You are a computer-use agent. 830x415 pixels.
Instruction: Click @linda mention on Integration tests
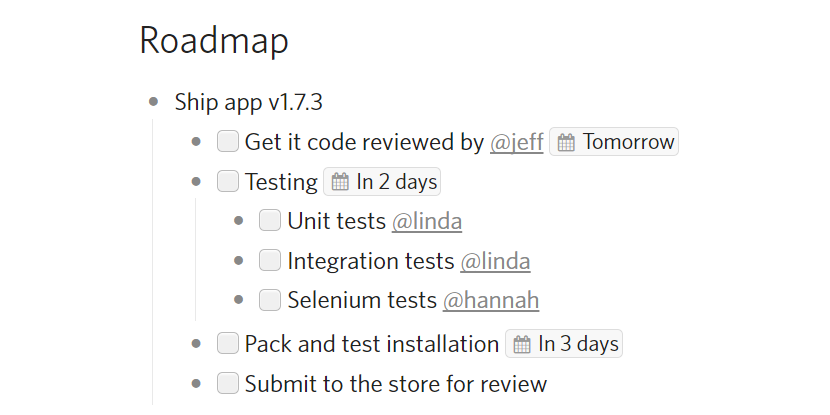pyautogui.click(x=495, y=261)
